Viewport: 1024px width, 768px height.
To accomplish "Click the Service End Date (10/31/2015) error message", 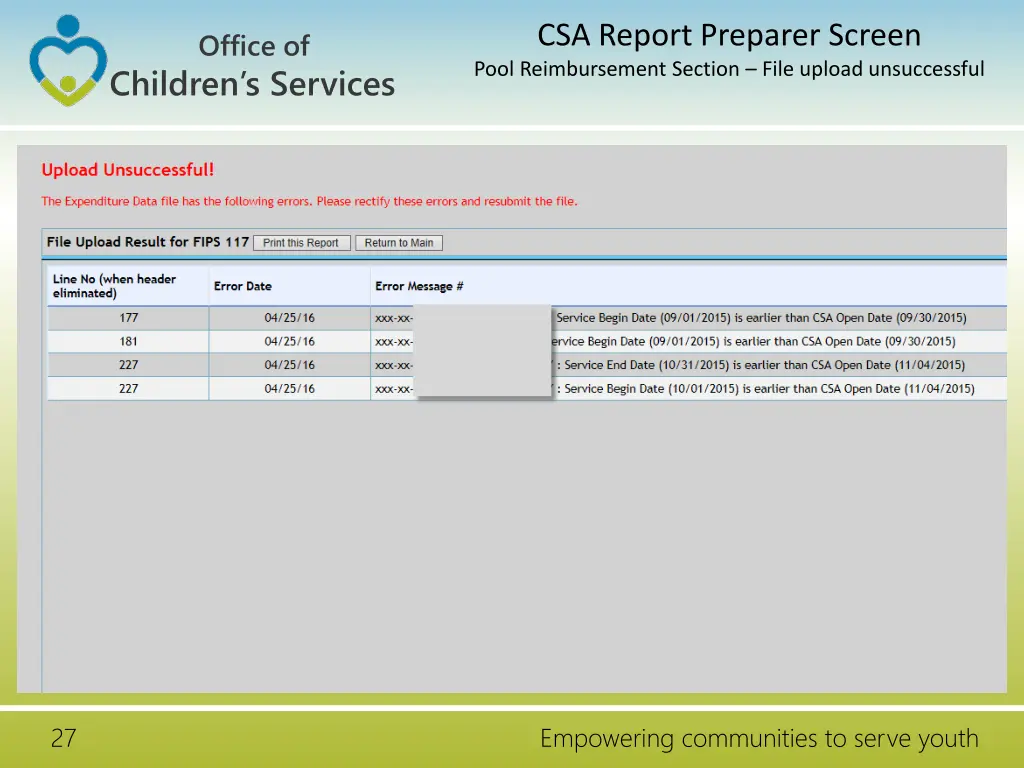I will pos(764,365).
